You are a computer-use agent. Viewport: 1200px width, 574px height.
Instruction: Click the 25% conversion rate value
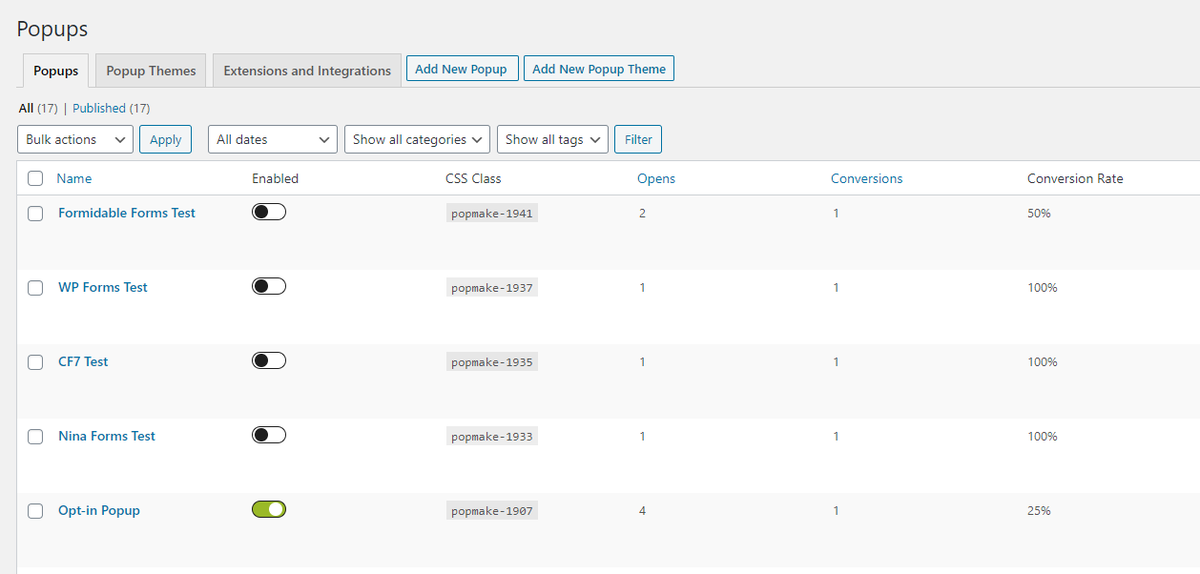click(x=1039, y=511)
